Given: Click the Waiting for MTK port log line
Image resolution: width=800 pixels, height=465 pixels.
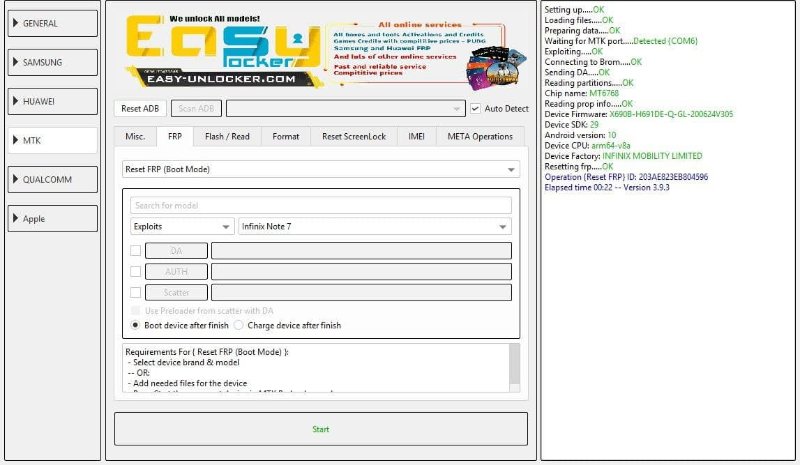Looking at the screenshot, I should point(621,41).
